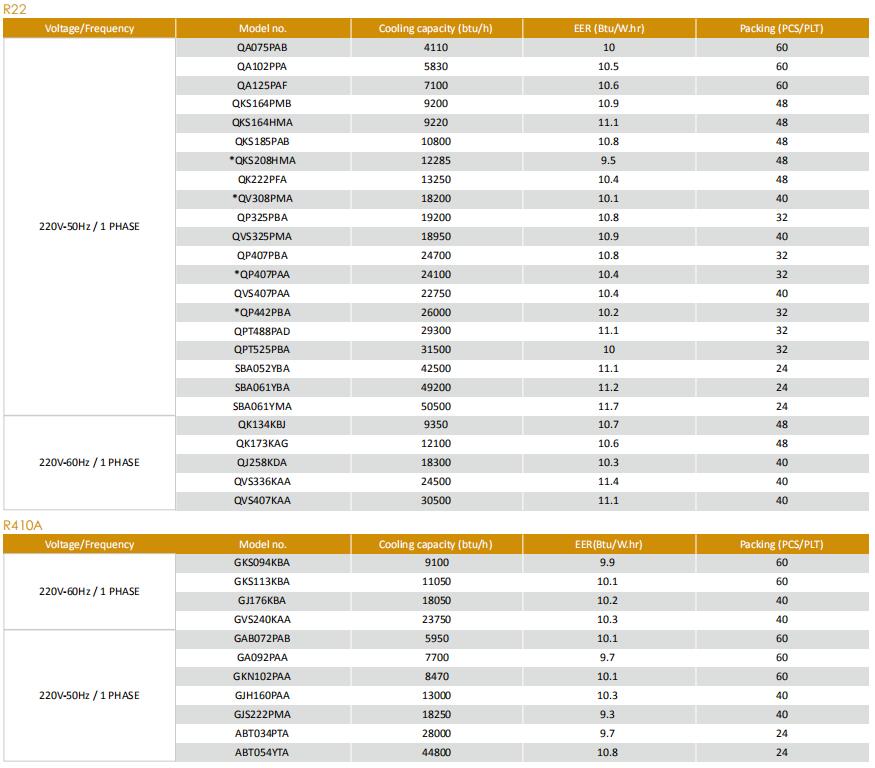875x768 pixels.
Task: Select the QPT488PAD model cell
Action: pos(263,330)
